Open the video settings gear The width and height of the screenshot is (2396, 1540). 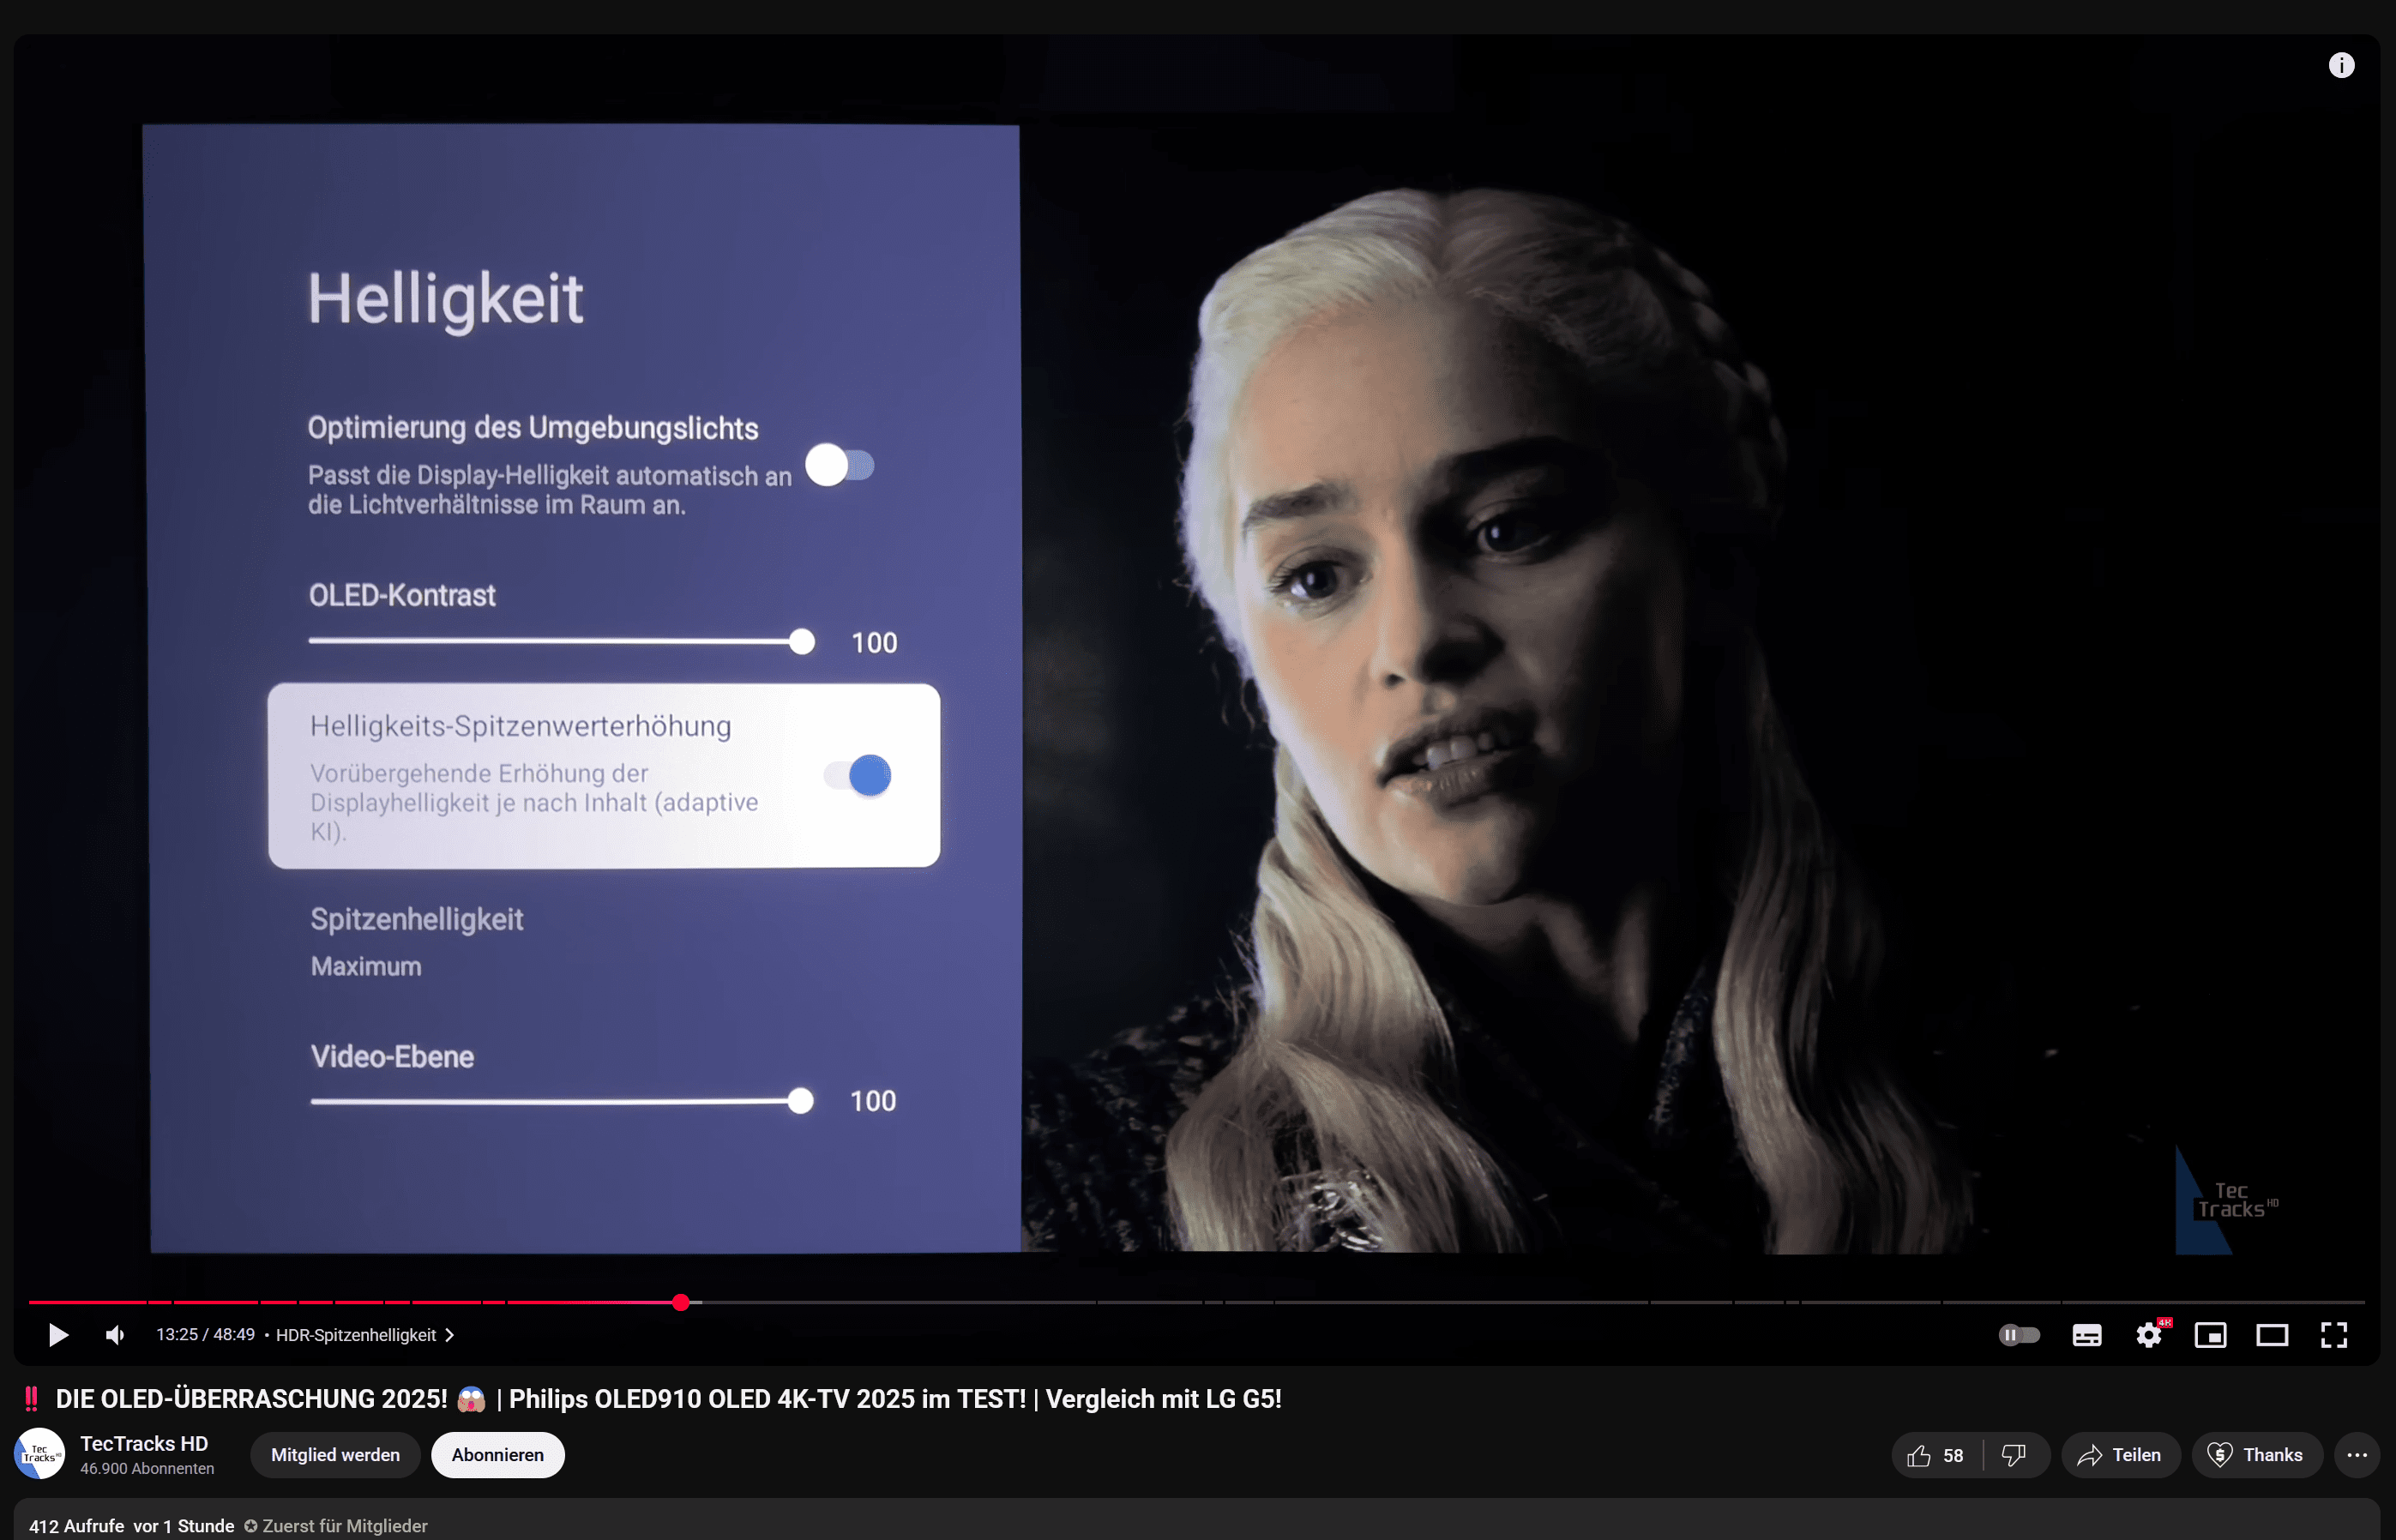2148,1335
